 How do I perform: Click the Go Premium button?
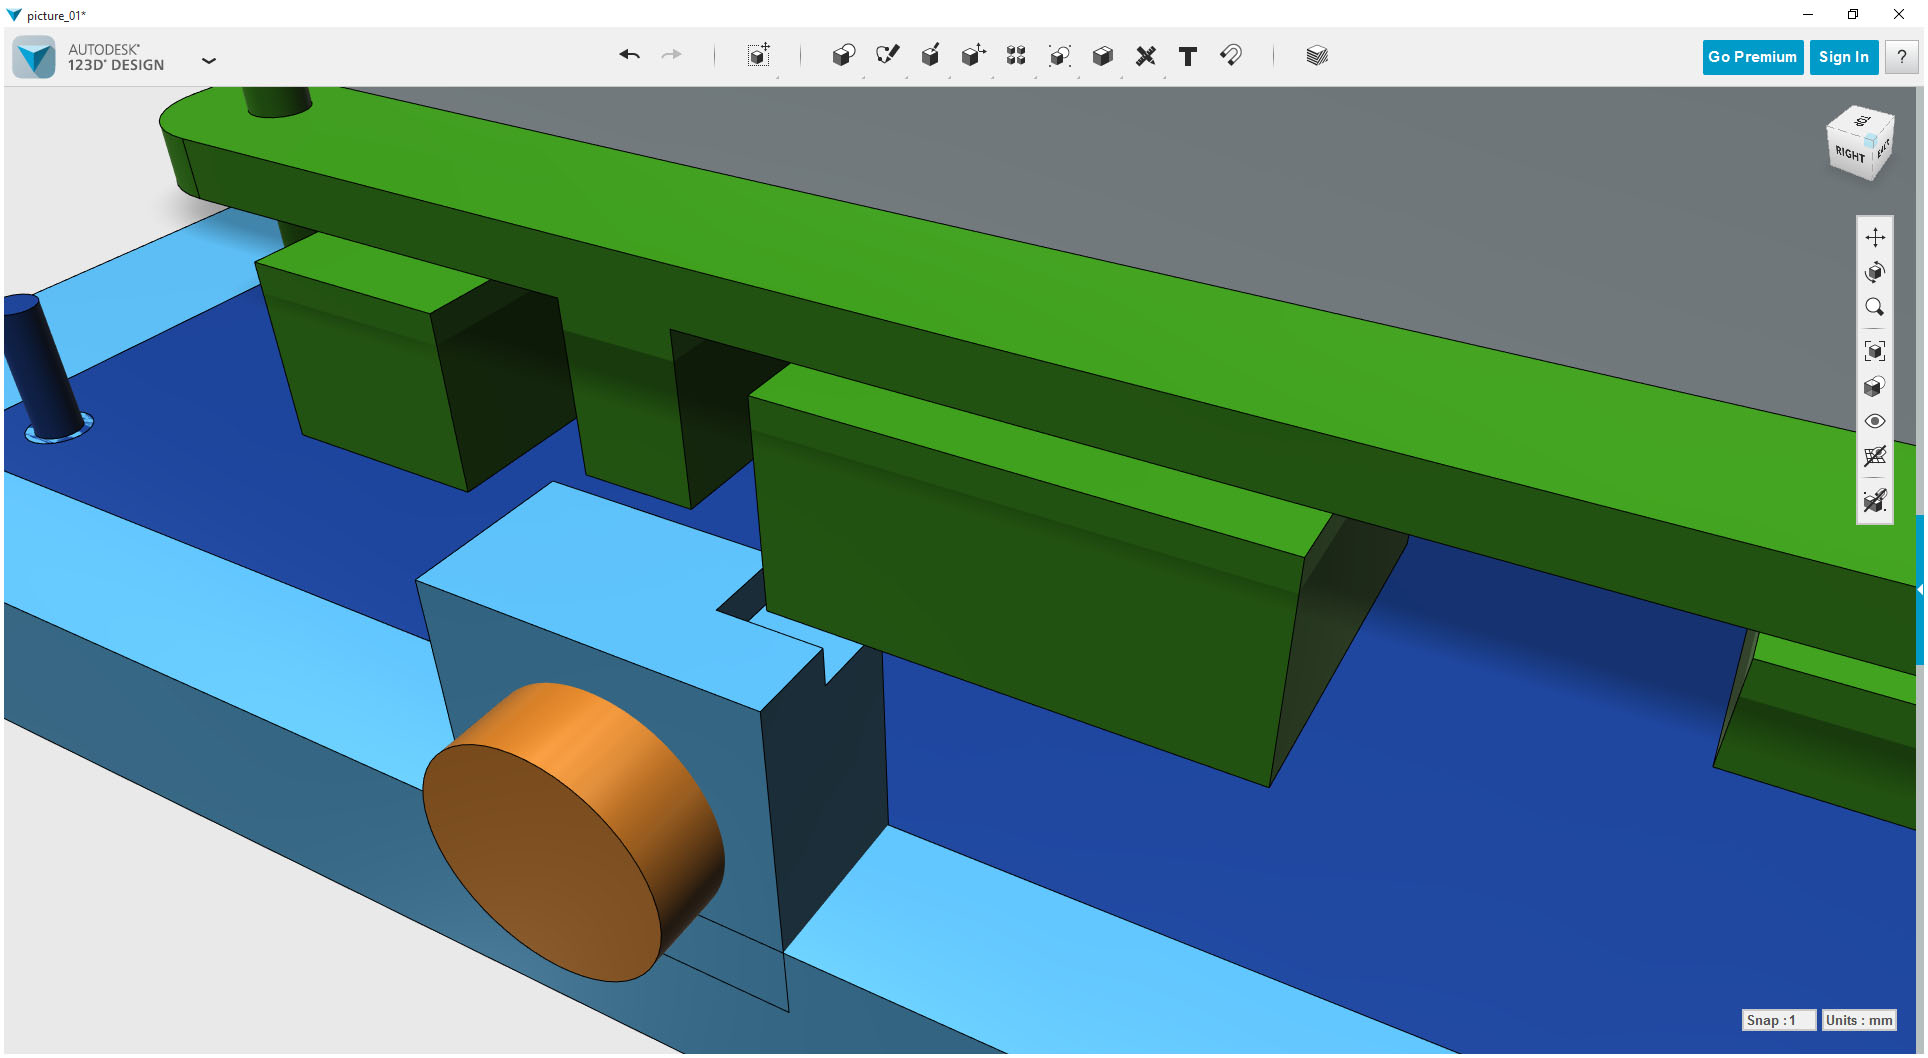tap(1752, 57)
